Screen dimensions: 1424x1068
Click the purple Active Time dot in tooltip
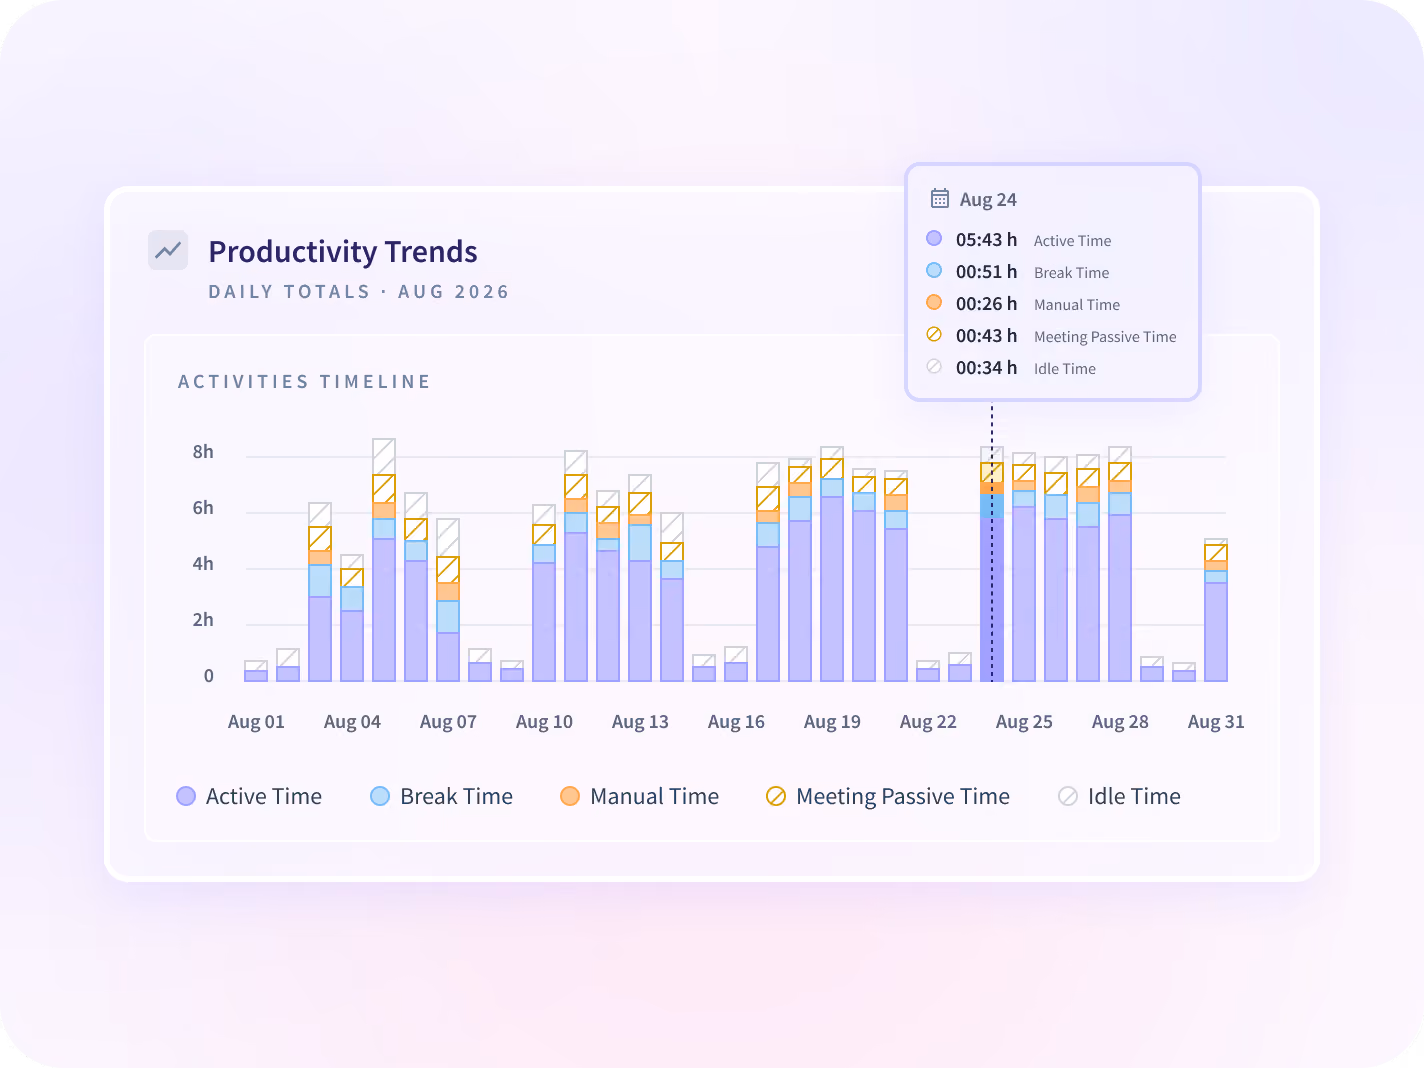click(934, 238)
